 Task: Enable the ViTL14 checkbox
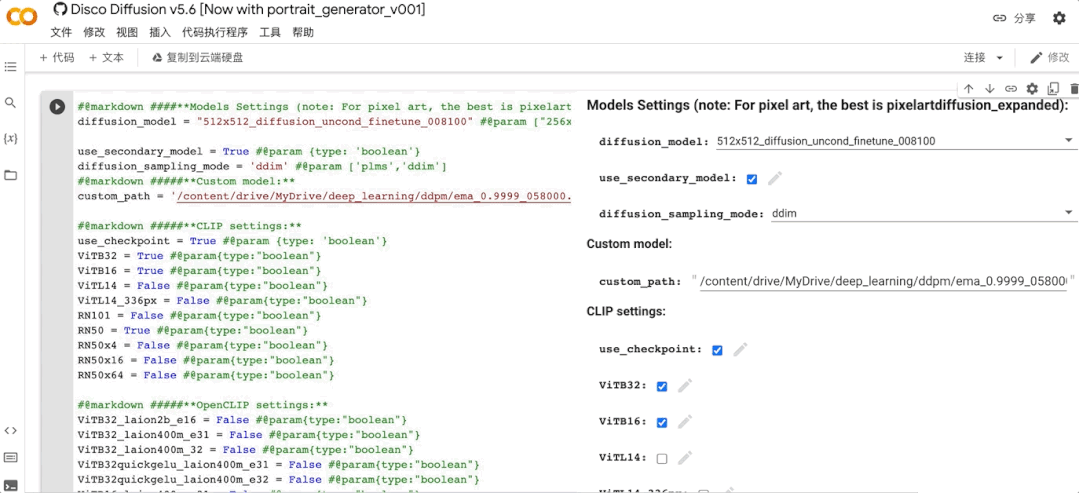(x=661, y=458)
